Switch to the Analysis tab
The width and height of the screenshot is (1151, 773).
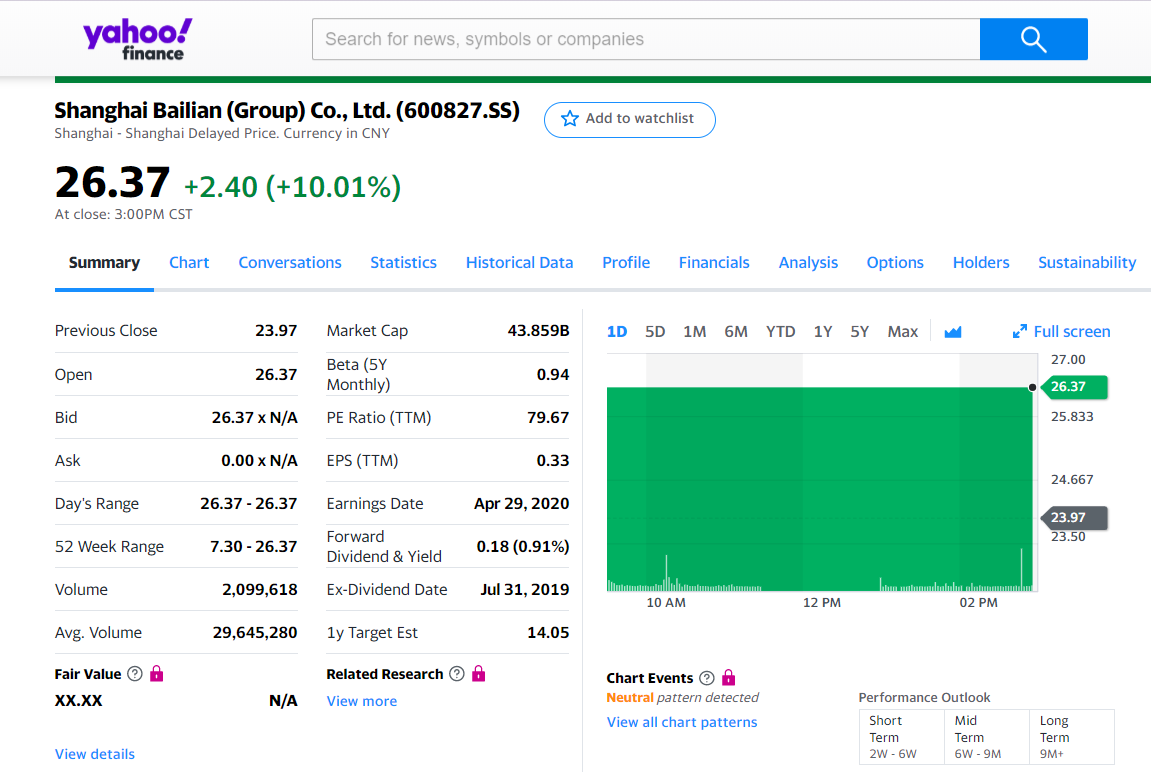[x=808, y=263]
